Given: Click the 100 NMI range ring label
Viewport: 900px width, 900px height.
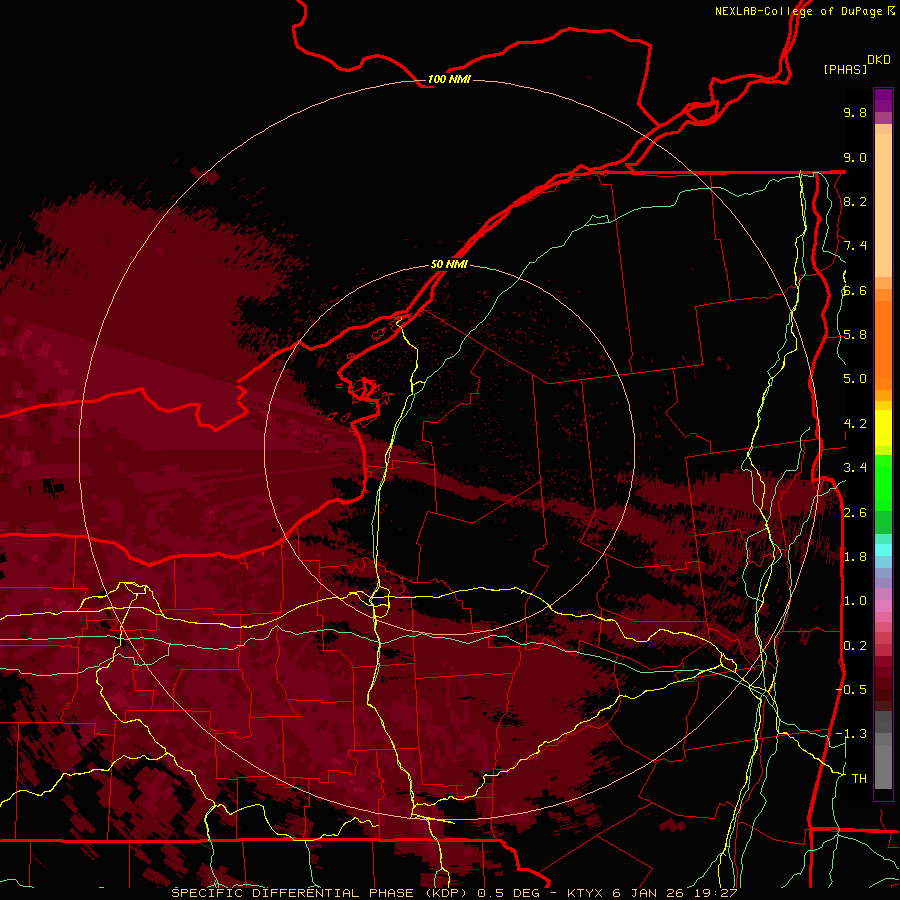Looking at the screenshot, I should coord(449,79).
